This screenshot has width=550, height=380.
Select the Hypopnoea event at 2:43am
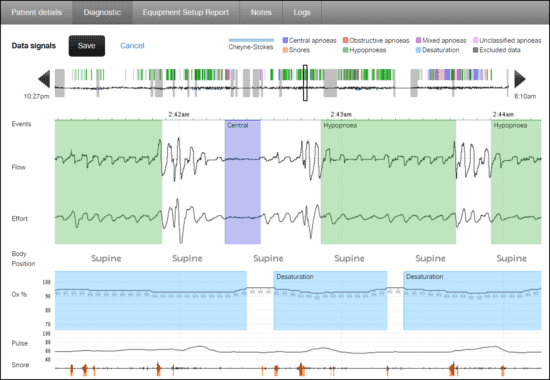(x=388, y=182)
